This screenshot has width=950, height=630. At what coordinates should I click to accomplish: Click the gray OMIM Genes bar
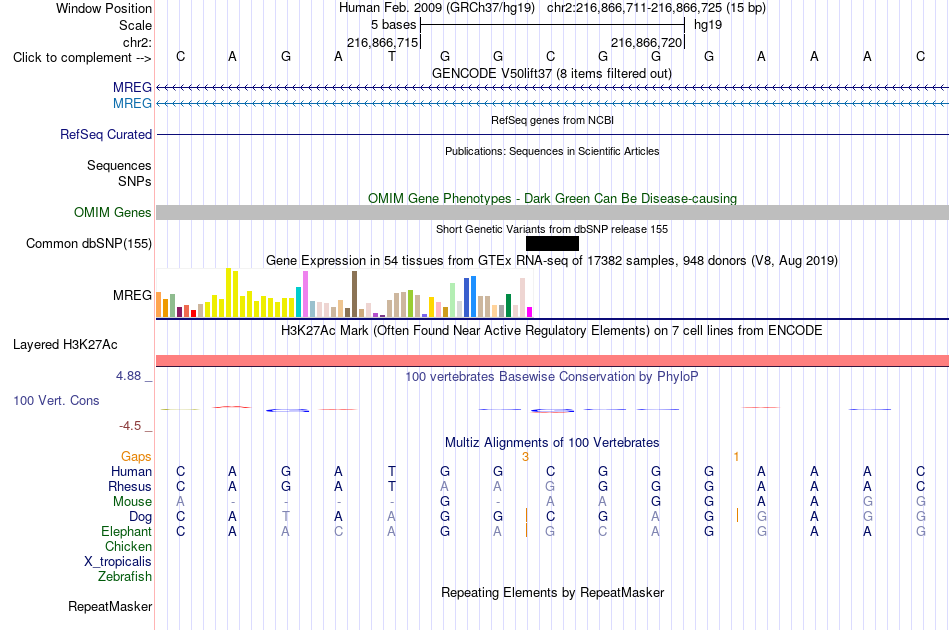point(552,213)
